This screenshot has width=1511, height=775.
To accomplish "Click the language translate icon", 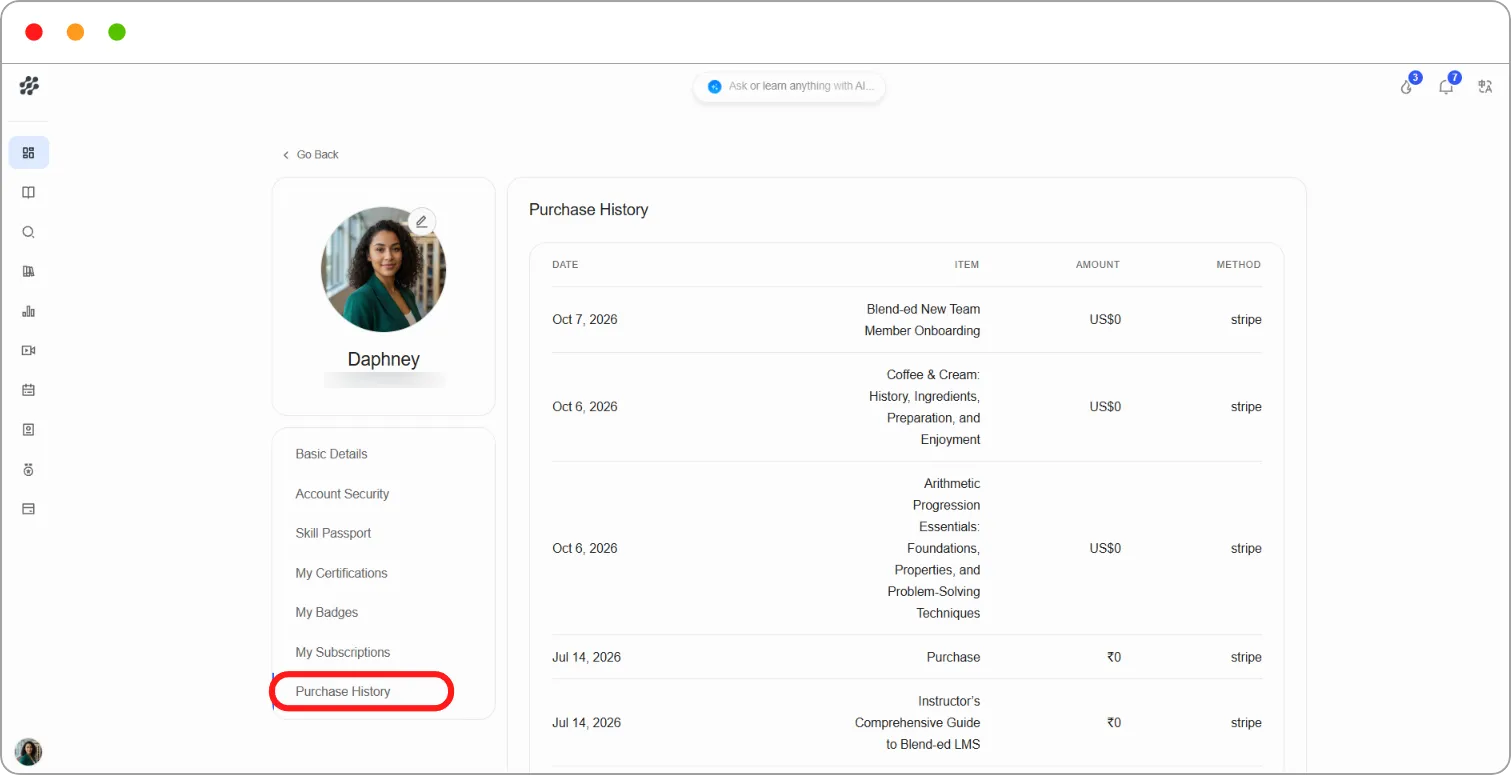I will pyautogui.click(x=1485, y=86).
